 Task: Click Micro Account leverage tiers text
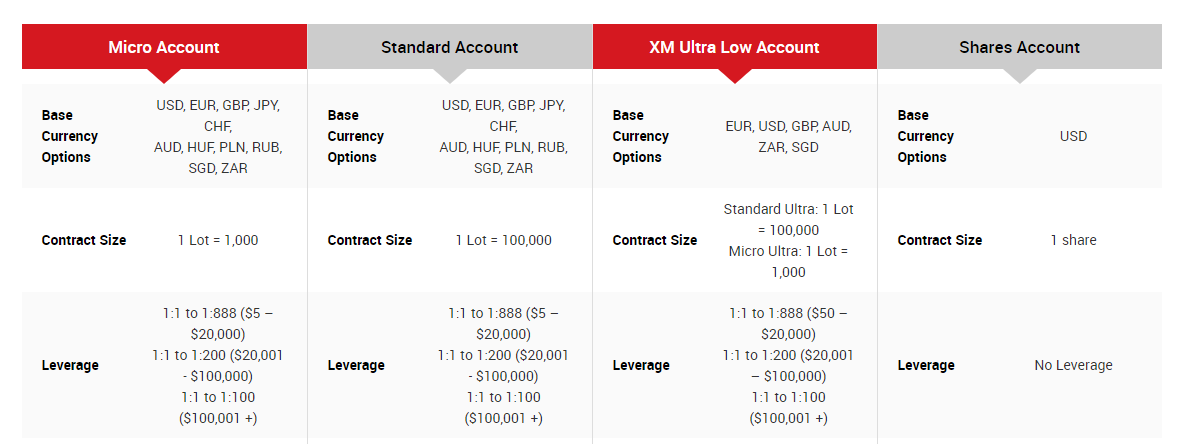coord(218,365)
